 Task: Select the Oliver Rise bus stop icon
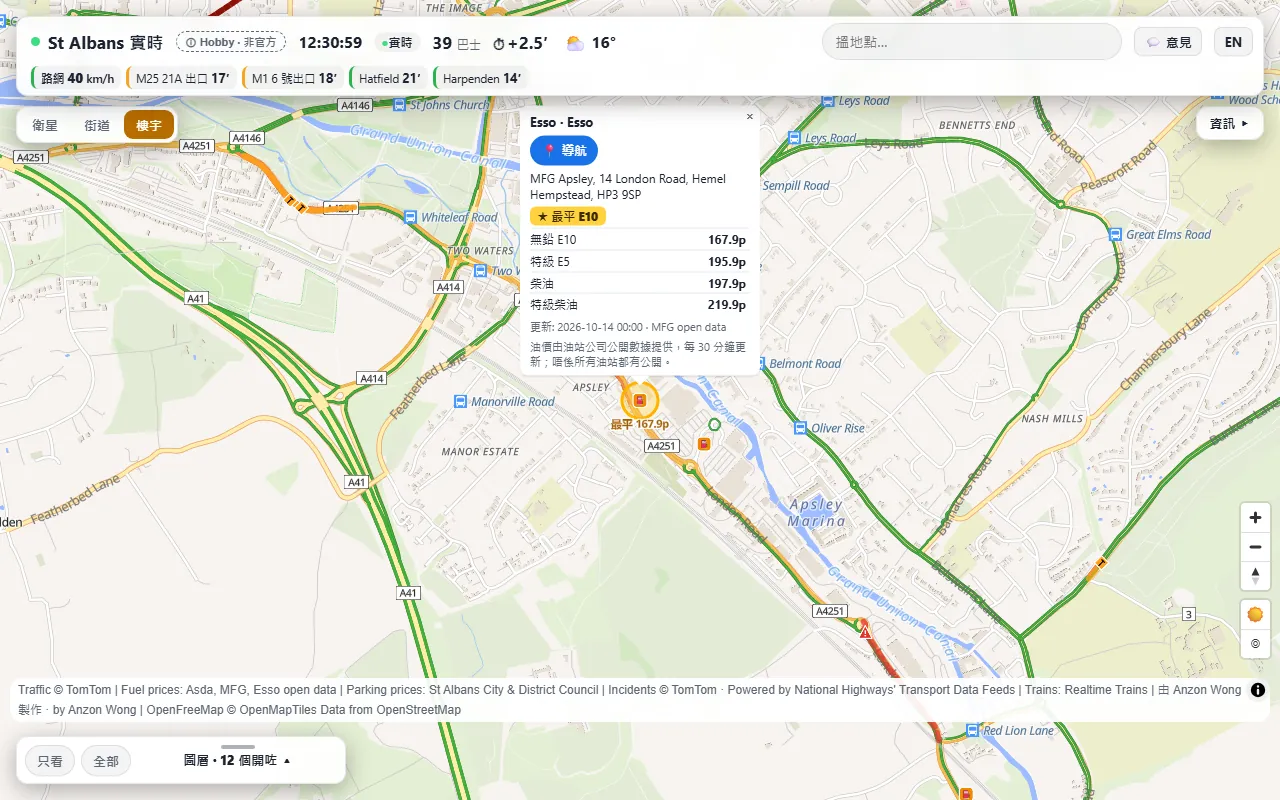800,428
